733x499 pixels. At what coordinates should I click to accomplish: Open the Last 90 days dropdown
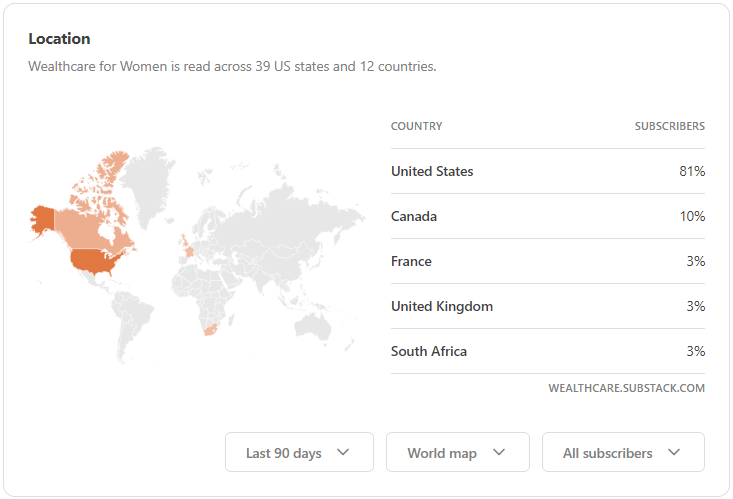pos(299,452)
